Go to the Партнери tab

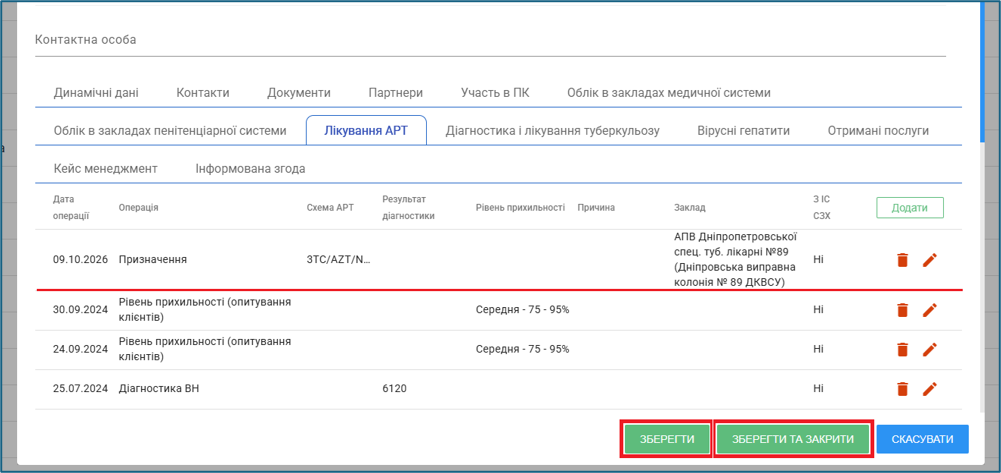point(396,93)
